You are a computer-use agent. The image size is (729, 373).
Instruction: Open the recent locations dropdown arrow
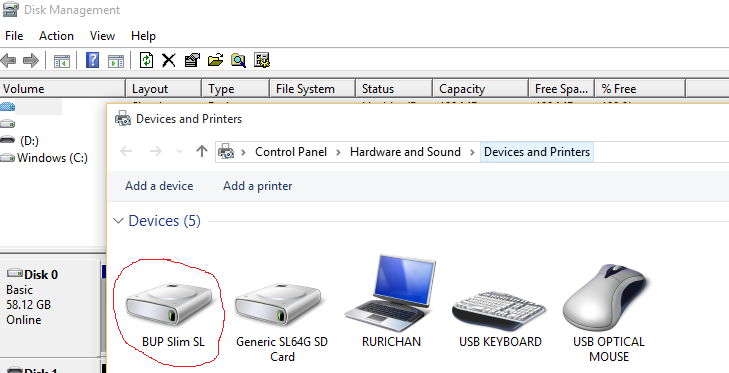click(x=179, y=152)
